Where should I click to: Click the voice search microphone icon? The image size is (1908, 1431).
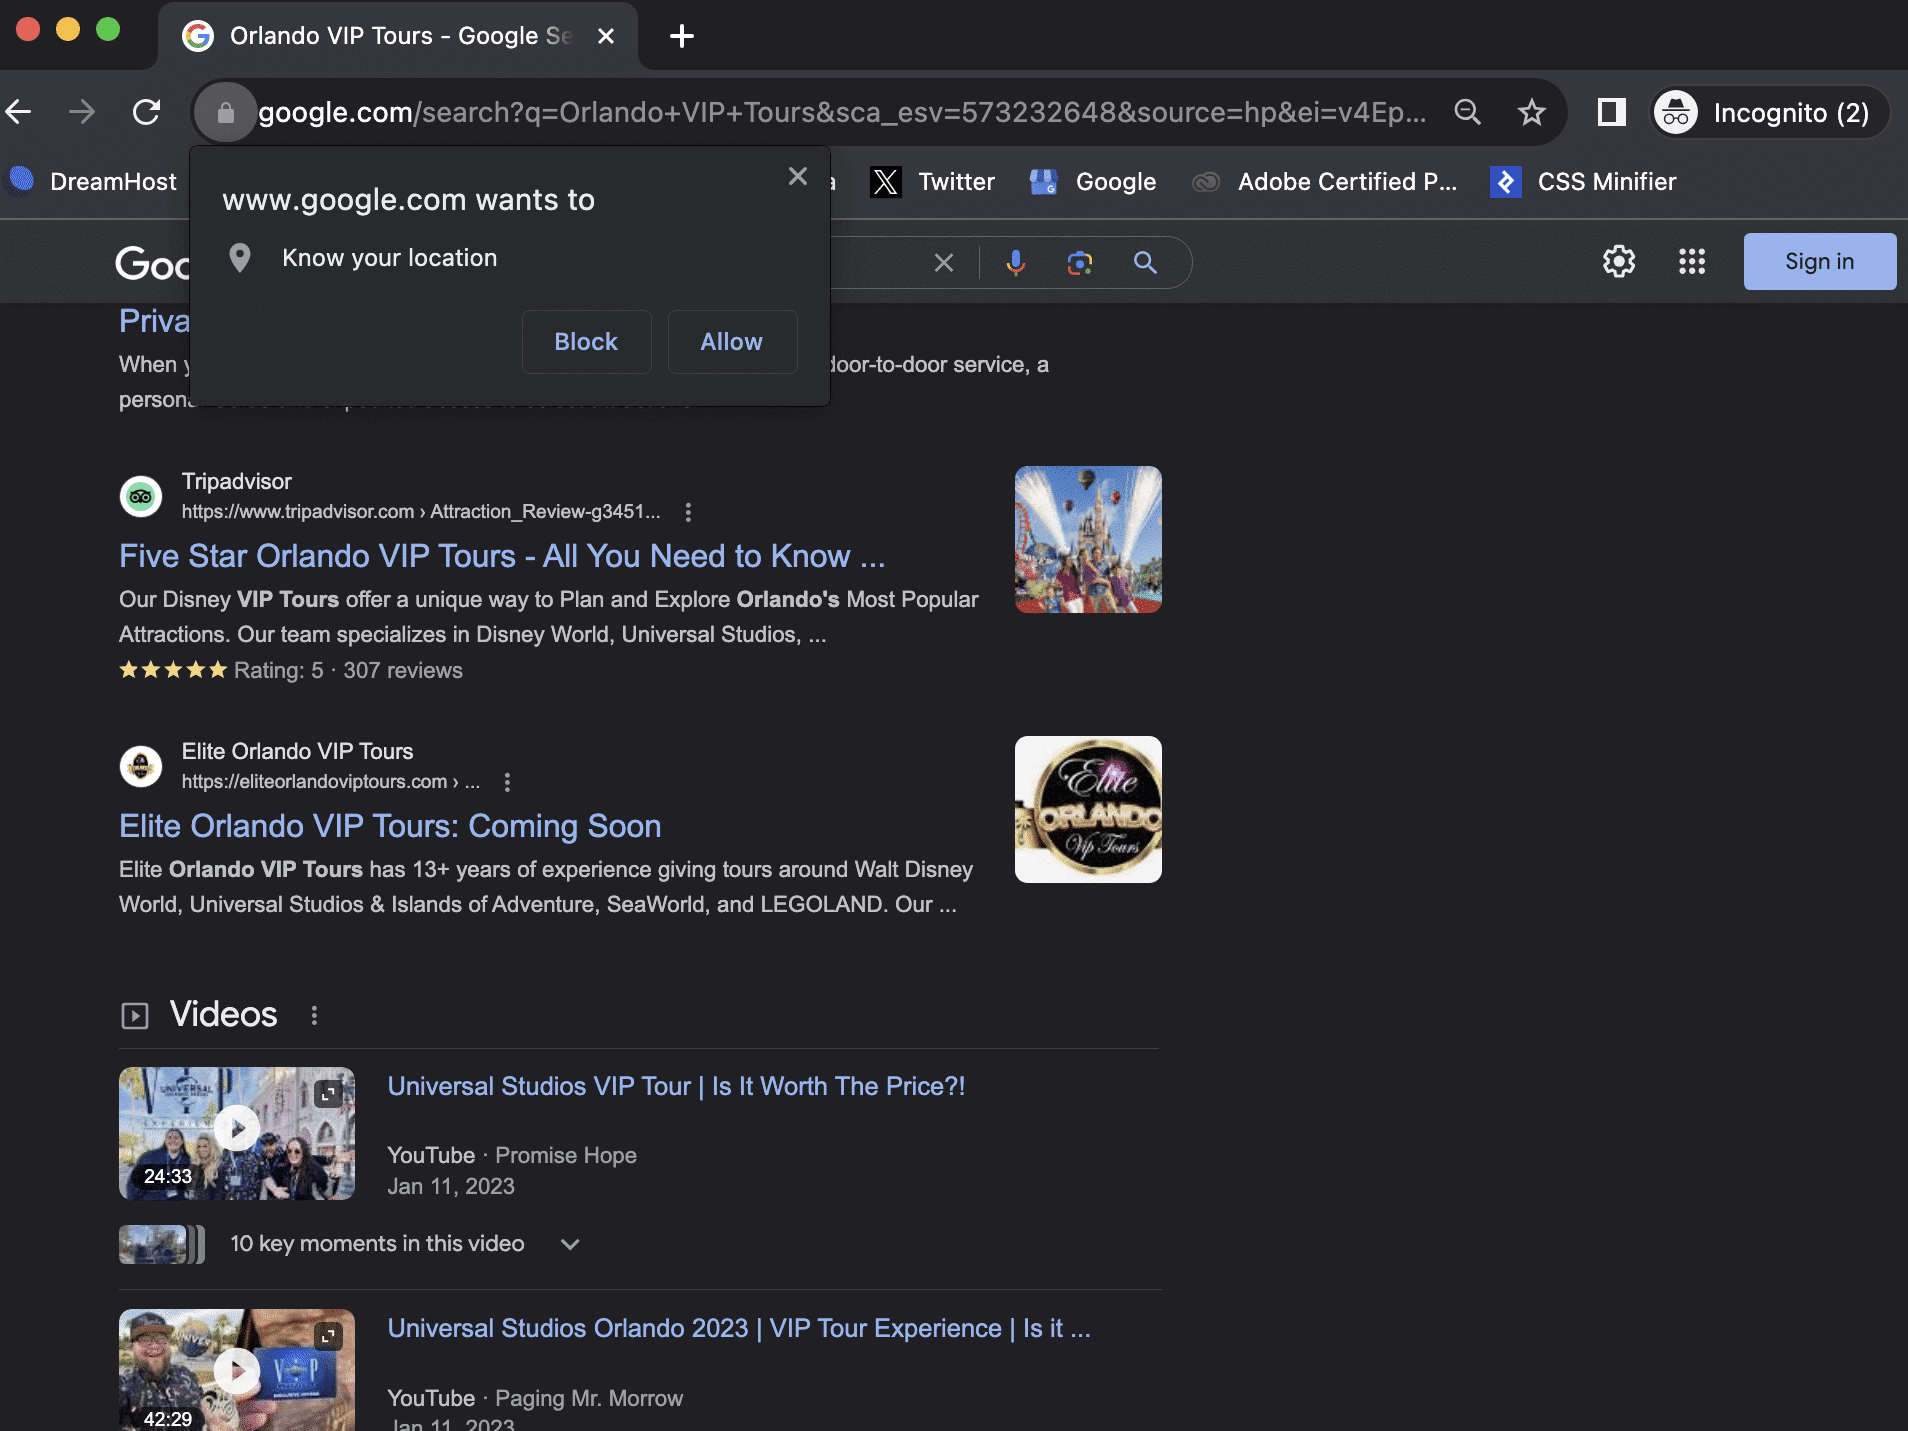pyautogui.click(x=1015, y=262)
